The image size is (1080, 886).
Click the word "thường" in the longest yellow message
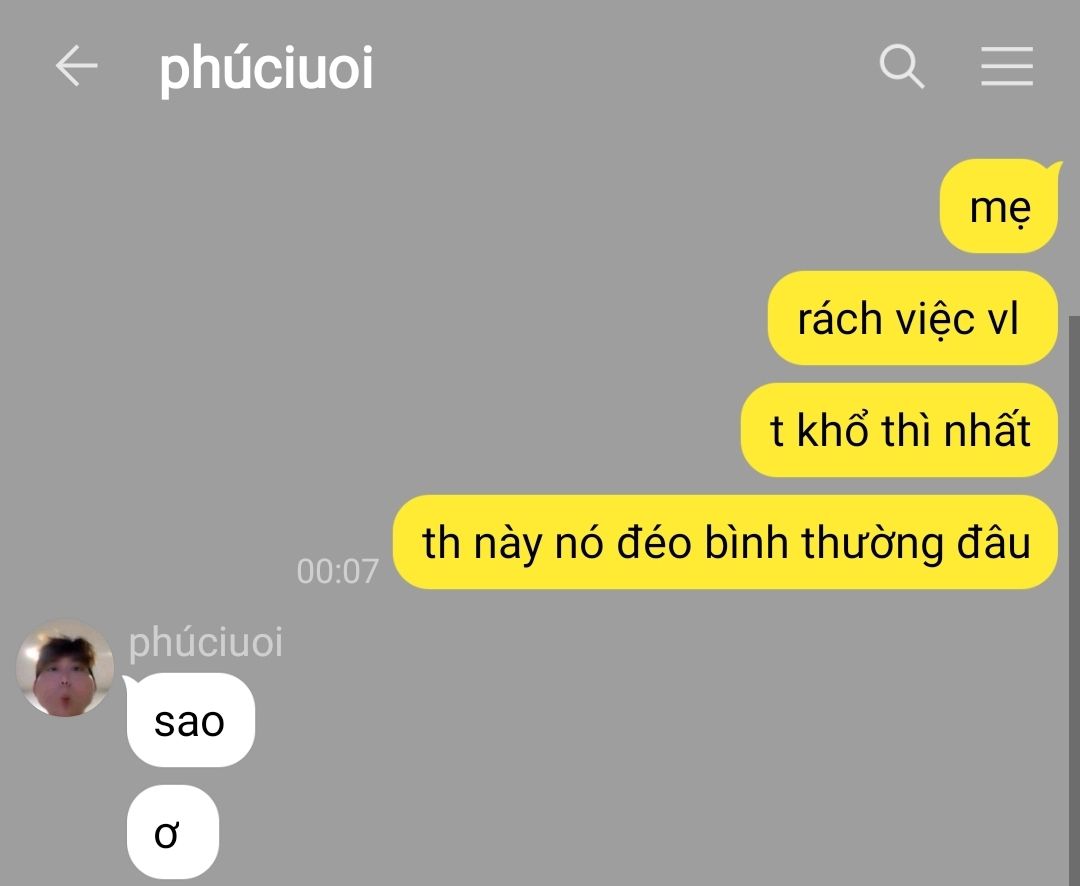click(x=871, y=543)
